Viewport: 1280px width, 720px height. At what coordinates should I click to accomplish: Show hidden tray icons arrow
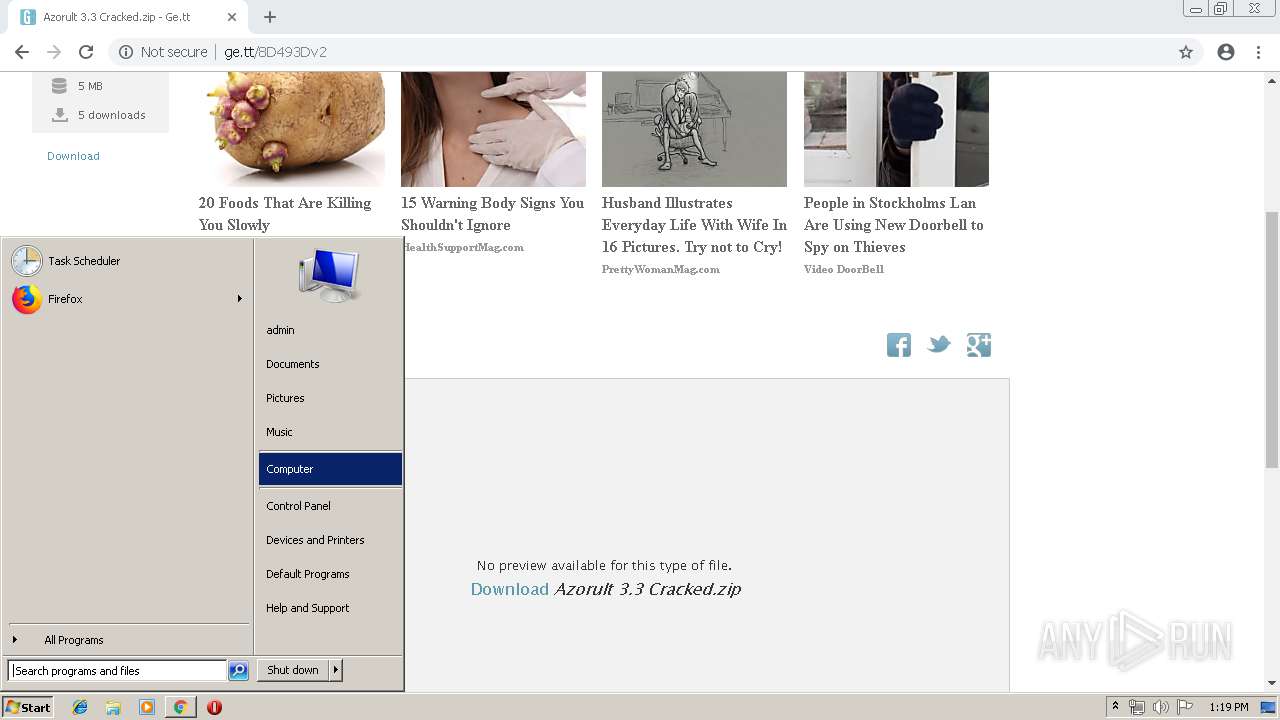click(x=1116, y=707)
